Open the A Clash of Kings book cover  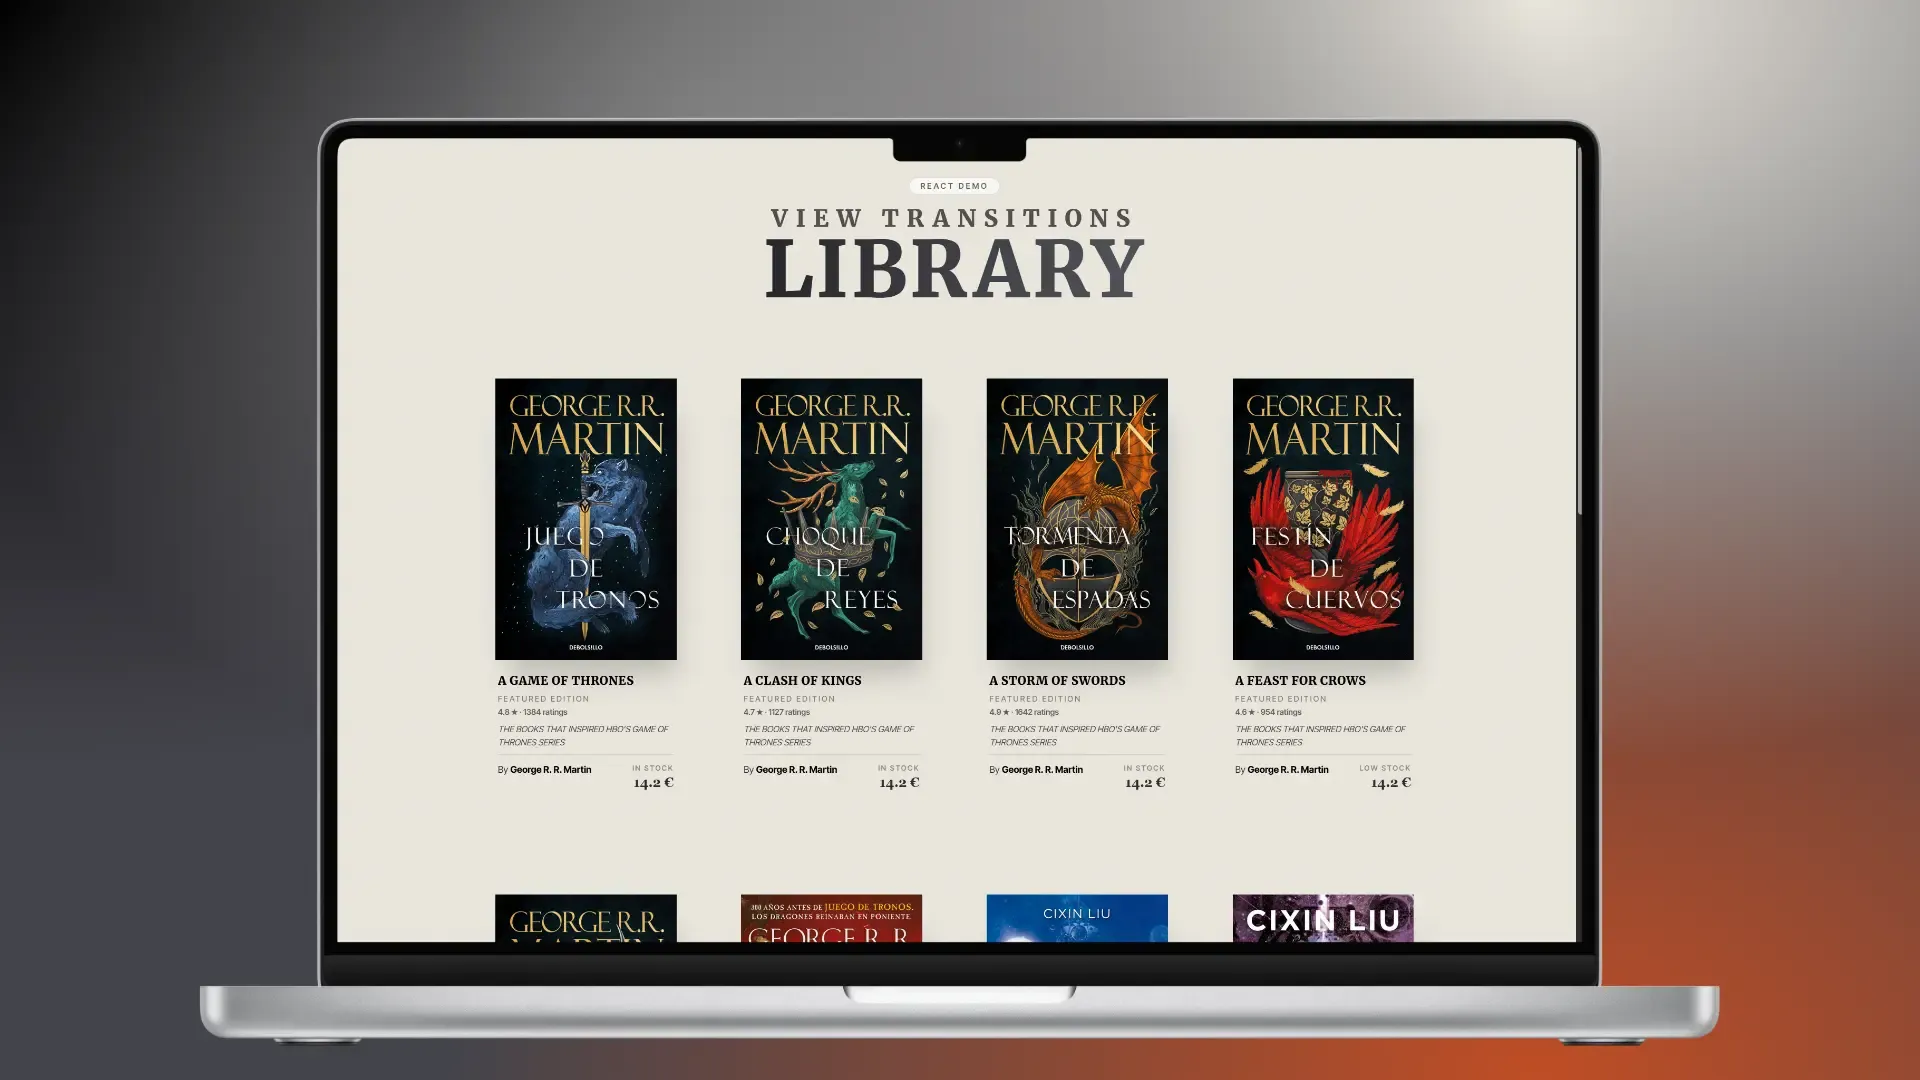click(831, 517)
